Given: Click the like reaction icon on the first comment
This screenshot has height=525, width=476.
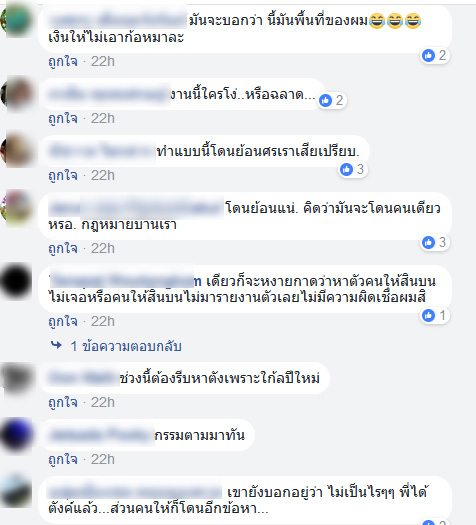Looking at the screenshot, I should [x=428, y=55].
